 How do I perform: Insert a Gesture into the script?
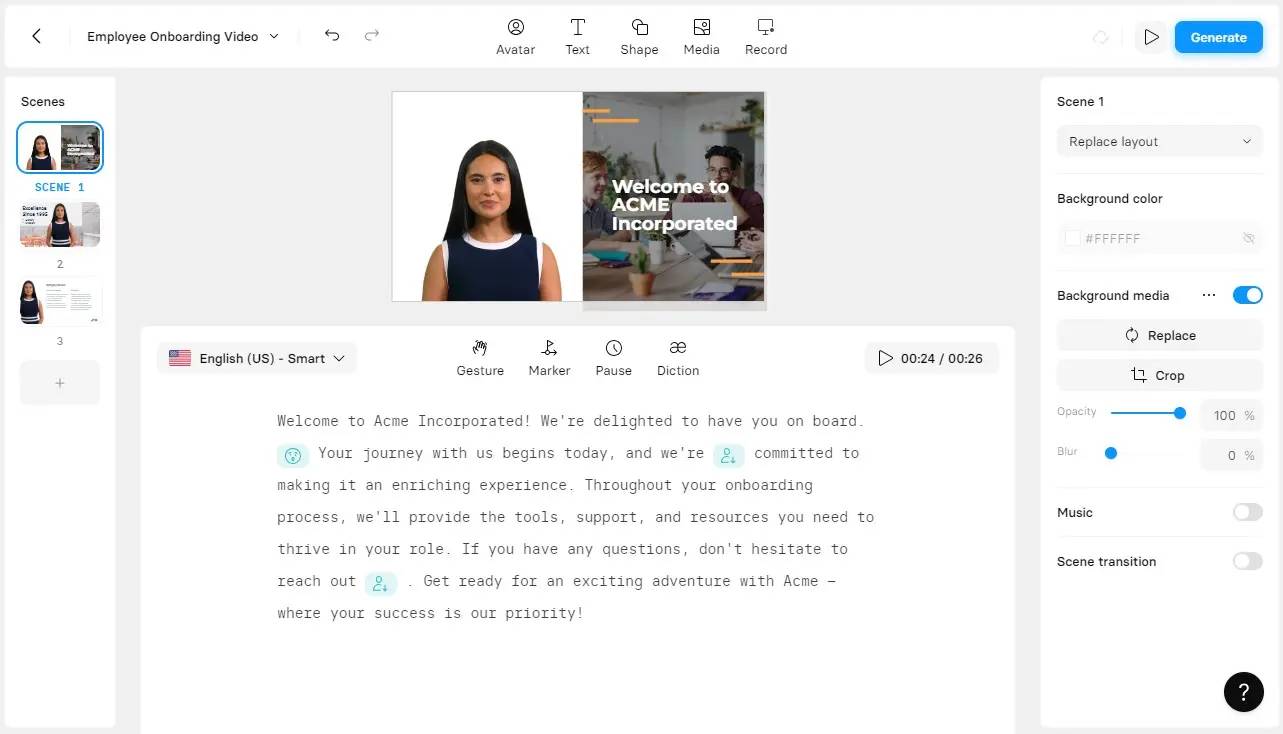(x=480, y=357)
